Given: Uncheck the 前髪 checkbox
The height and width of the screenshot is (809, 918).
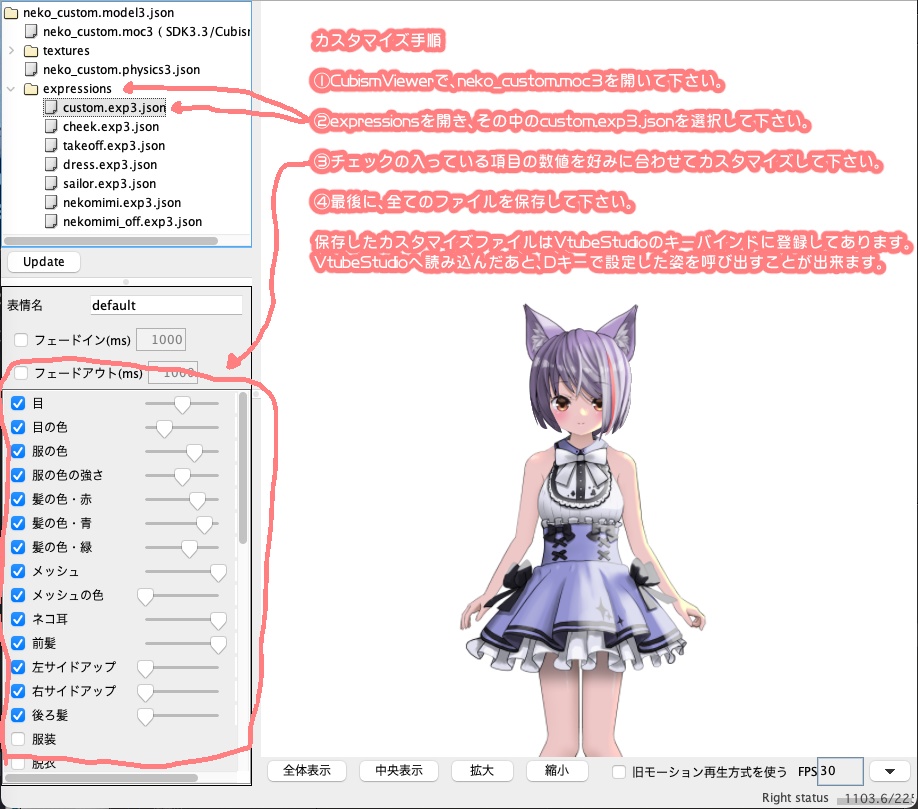Looking at the screenshot, I should (x=18, y=643).
